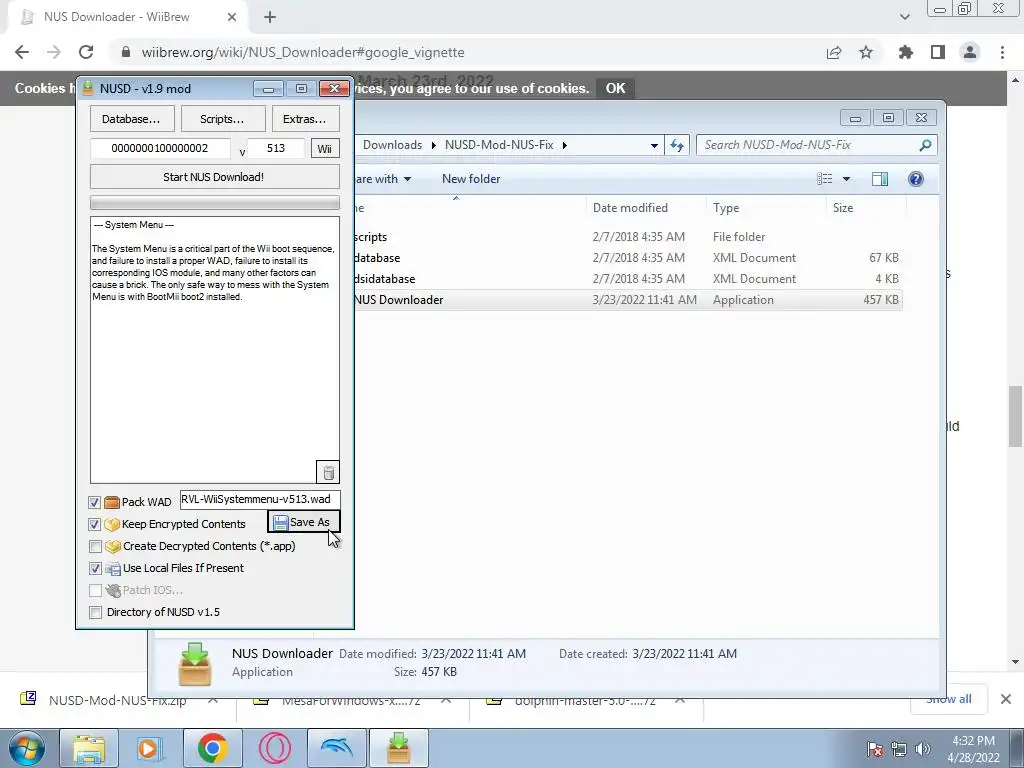Click the Start NUS Download! button
Screen dimensions: 1024x768
point(214,177)
